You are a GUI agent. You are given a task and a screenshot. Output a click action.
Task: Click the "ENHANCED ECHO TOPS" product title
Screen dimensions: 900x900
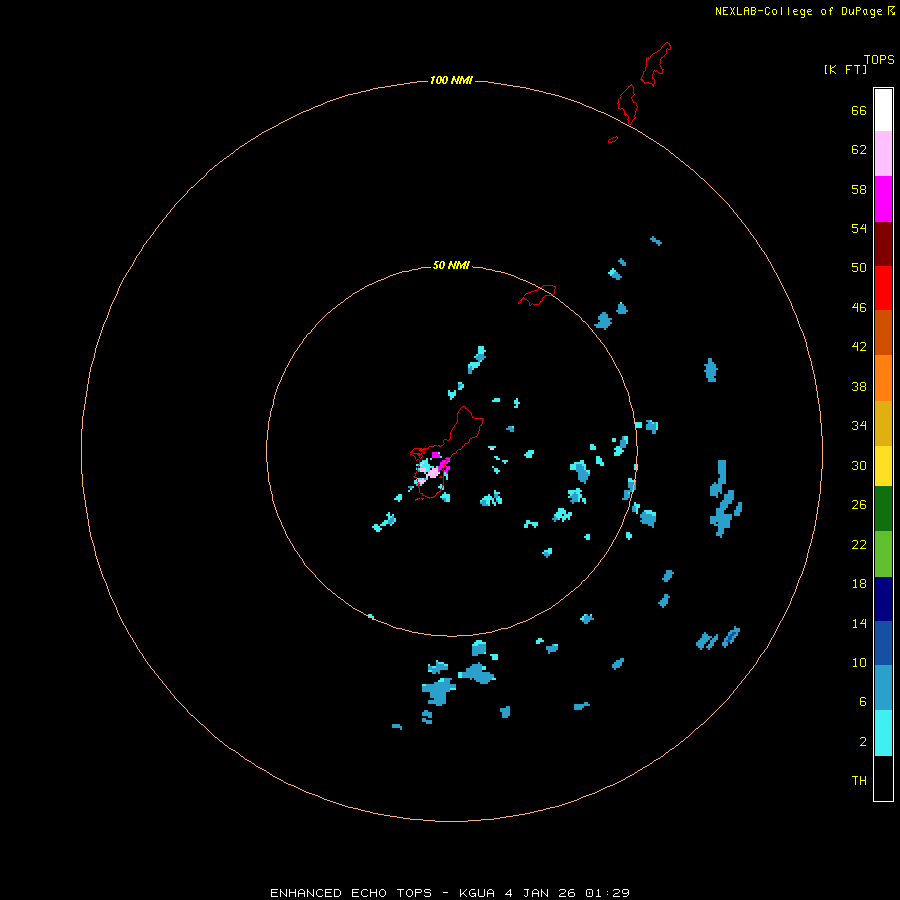tap(351, 893)
